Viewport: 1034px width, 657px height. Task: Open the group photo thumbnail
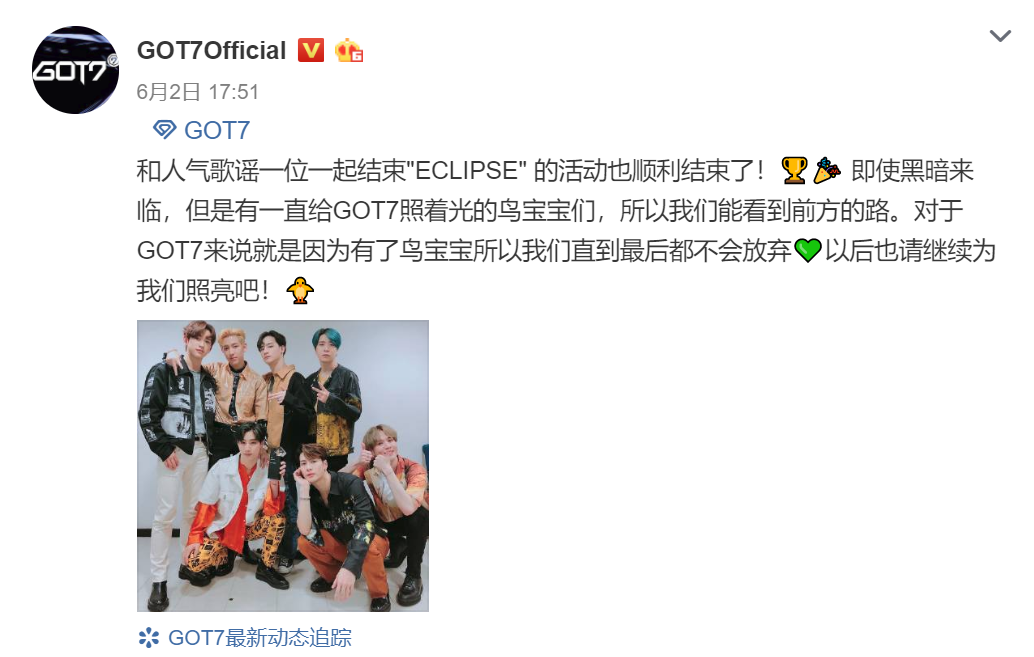(x=283, y=466)
